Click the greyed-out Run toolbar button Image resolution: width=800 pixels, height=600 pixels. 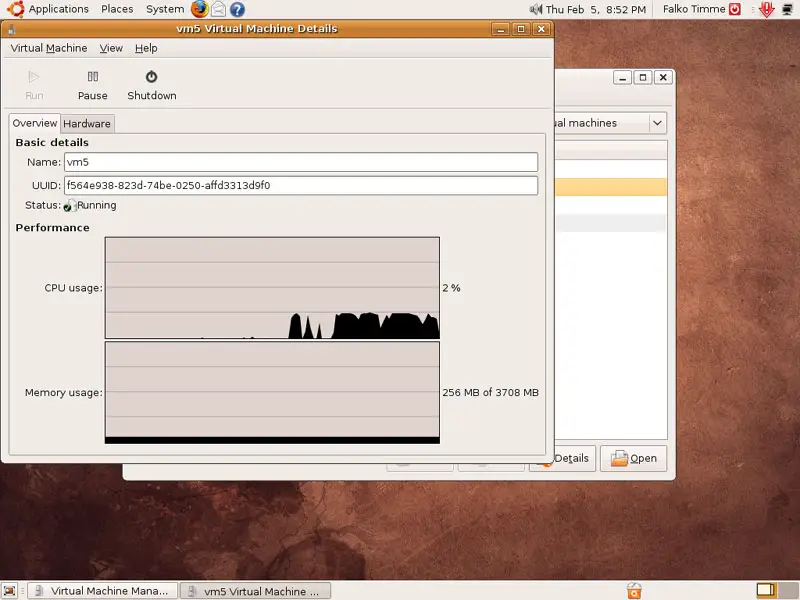coord(34,85)
